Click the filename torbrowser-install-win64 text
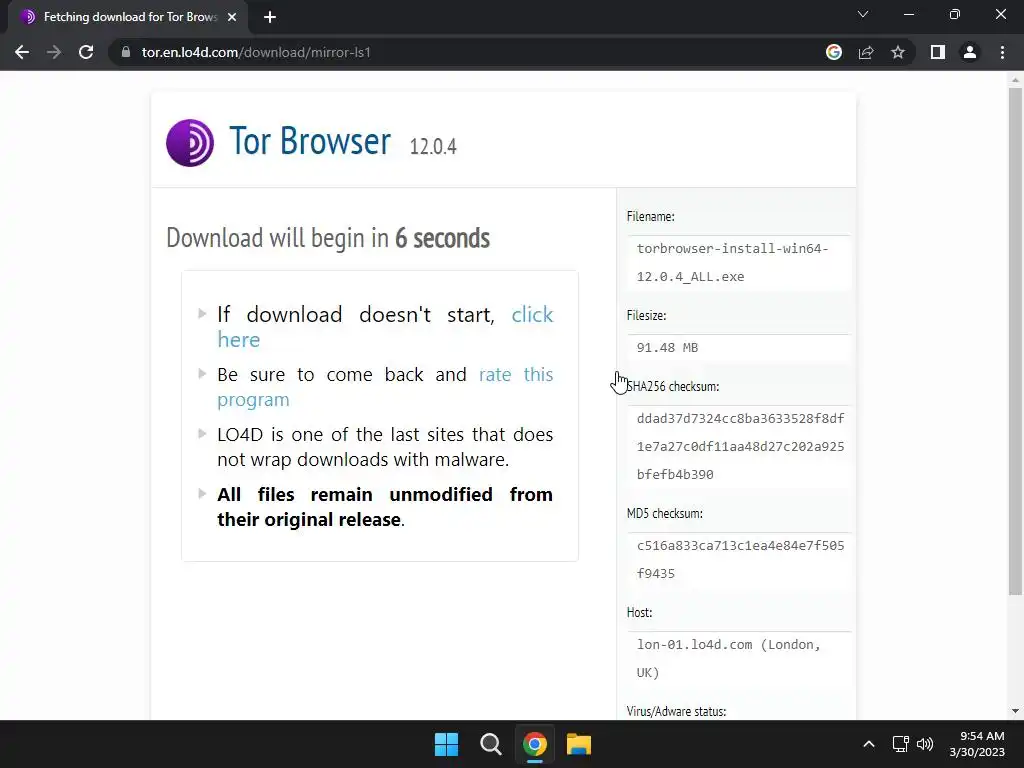1024x768 pixels. [733, 263]
